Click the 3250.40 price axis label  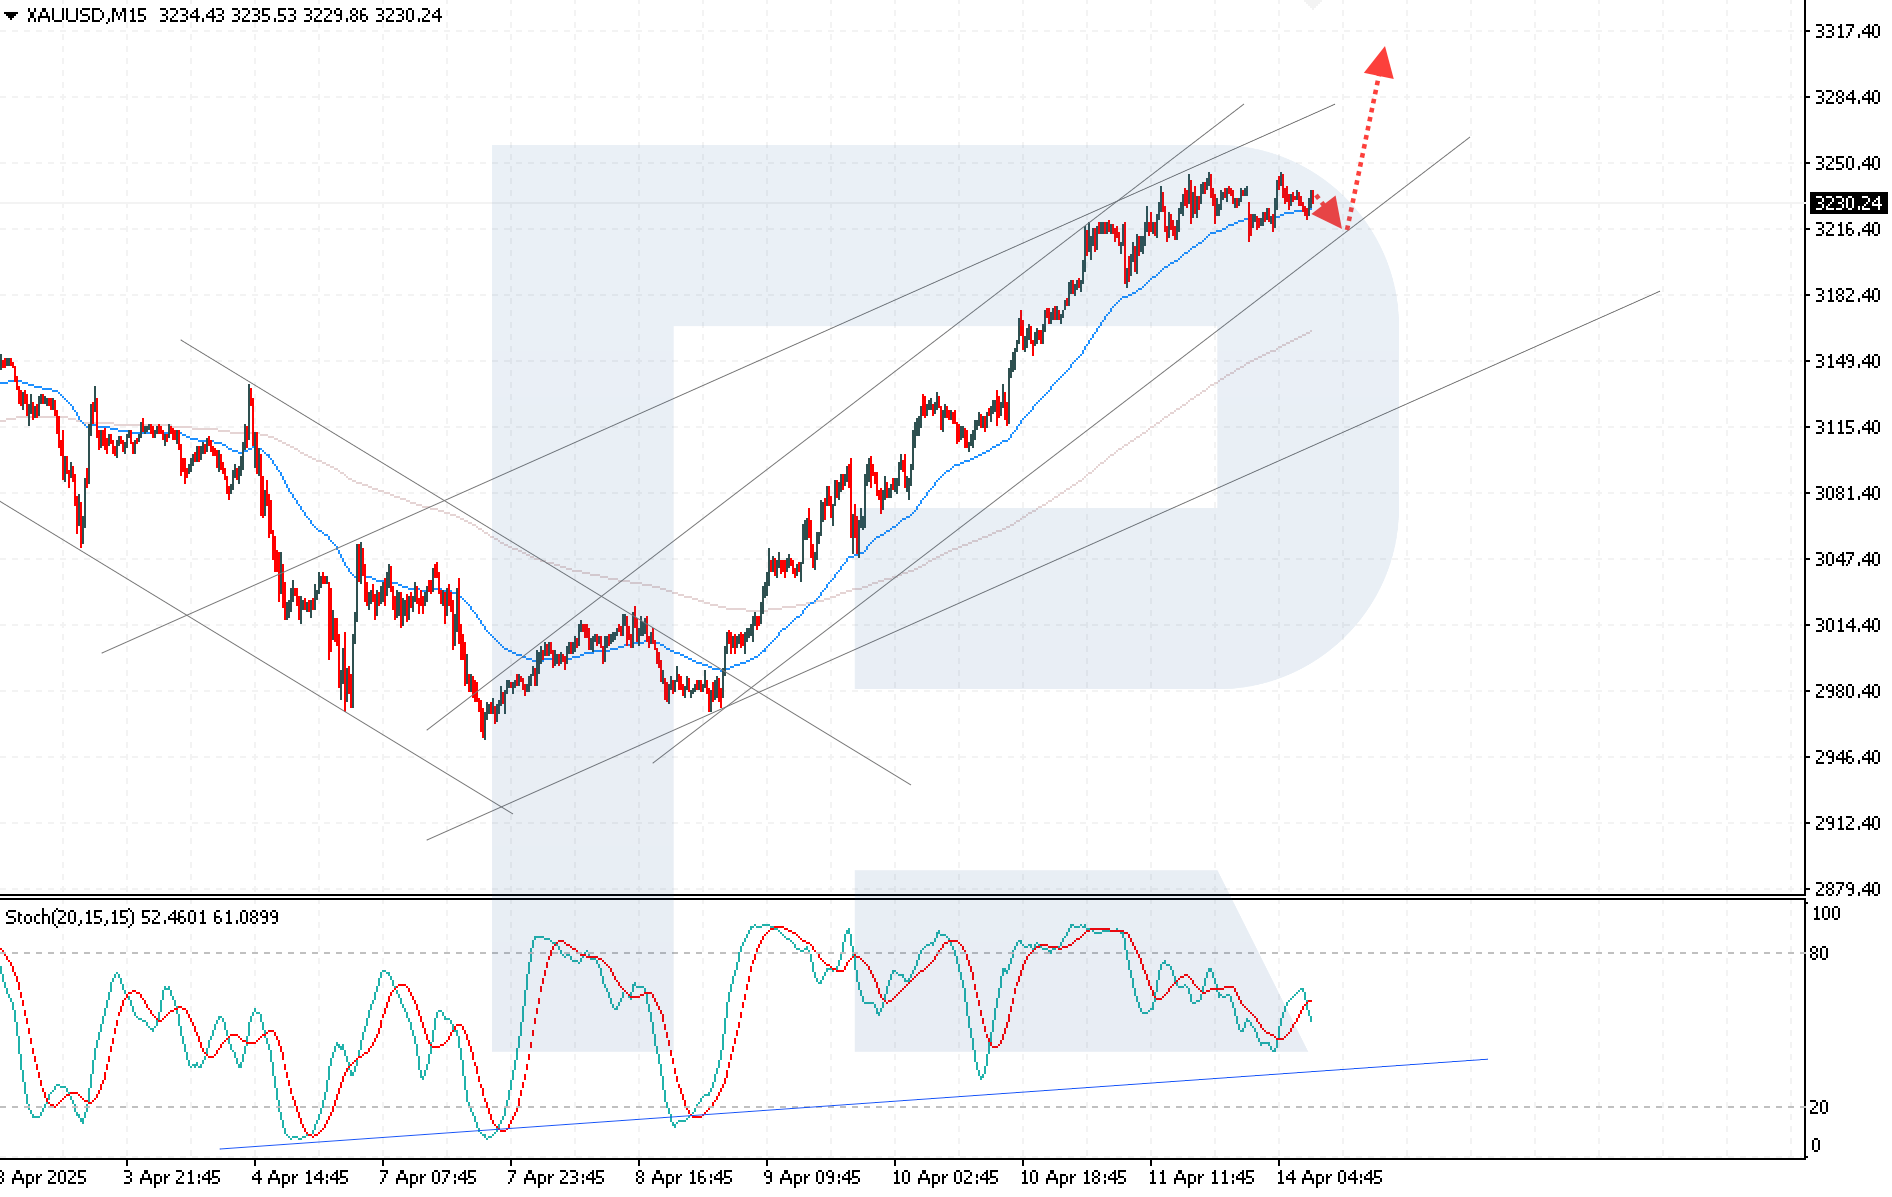coord(1847,163)
